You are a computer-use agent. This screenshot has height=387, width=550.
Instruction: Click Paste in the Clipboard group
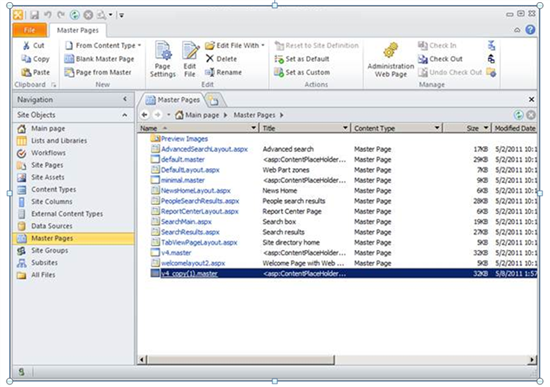click(35, 72)
